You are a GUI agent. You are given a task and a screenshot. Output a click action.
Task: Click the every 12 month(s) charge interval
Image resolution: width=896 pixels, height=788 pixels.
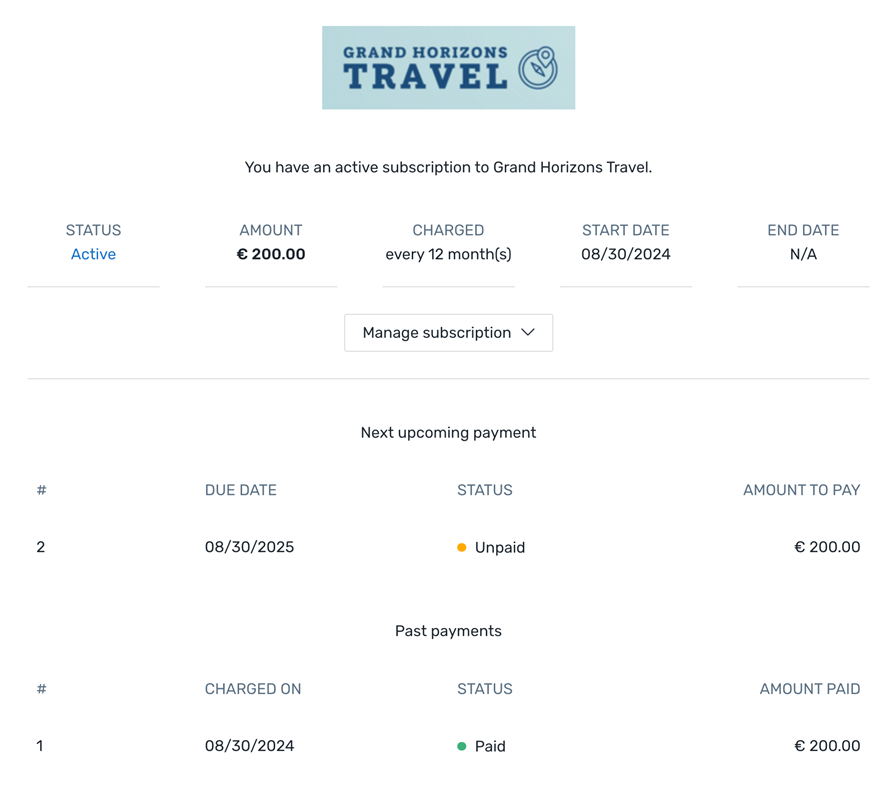pyautogui.click(x=448, y=254)
